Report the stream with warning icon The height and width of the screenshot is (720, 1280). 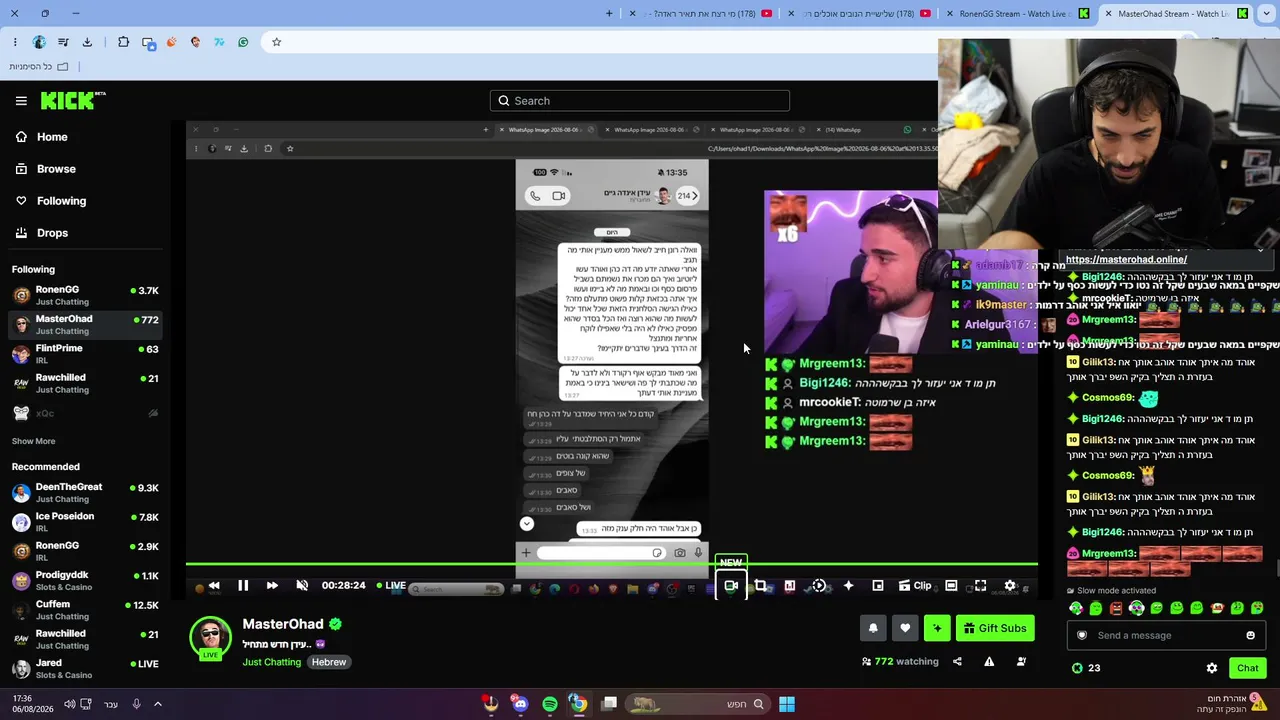pyautogui.click(x=989, y=661)
